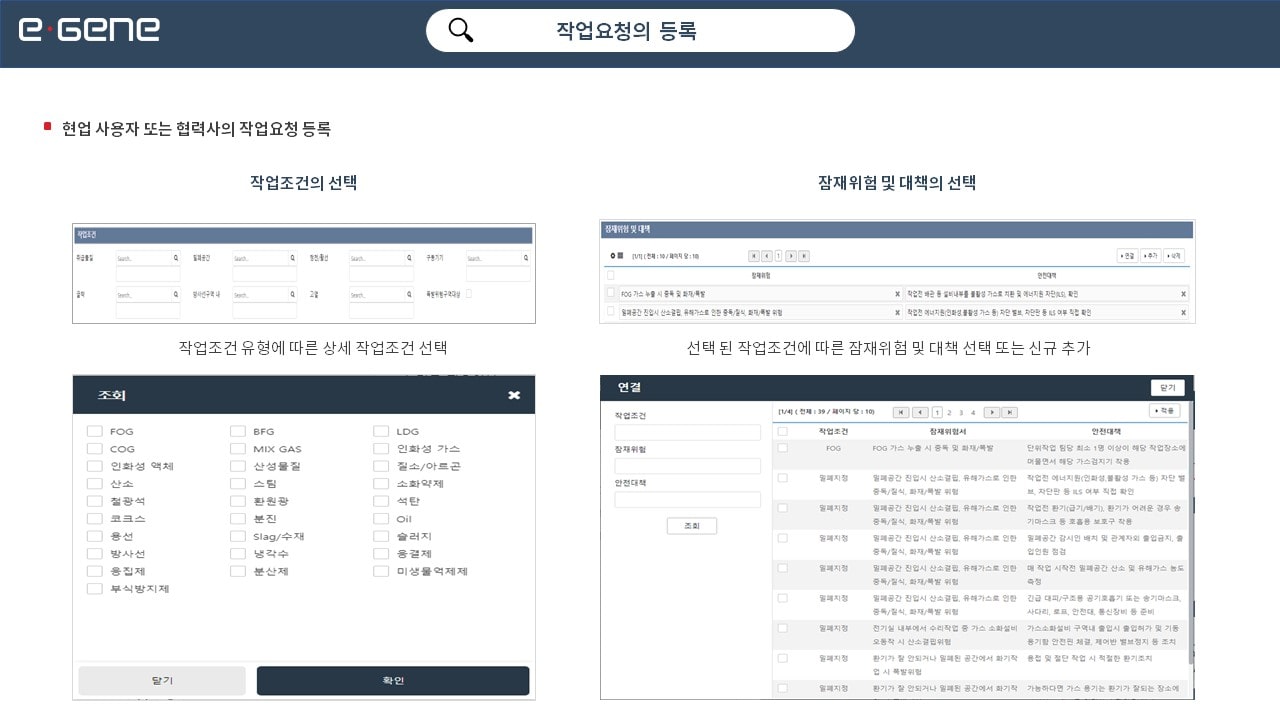This screenshot has width=1280, height=720.
Task: Go to next page in the 연결 list
Action: pos(991,412)
